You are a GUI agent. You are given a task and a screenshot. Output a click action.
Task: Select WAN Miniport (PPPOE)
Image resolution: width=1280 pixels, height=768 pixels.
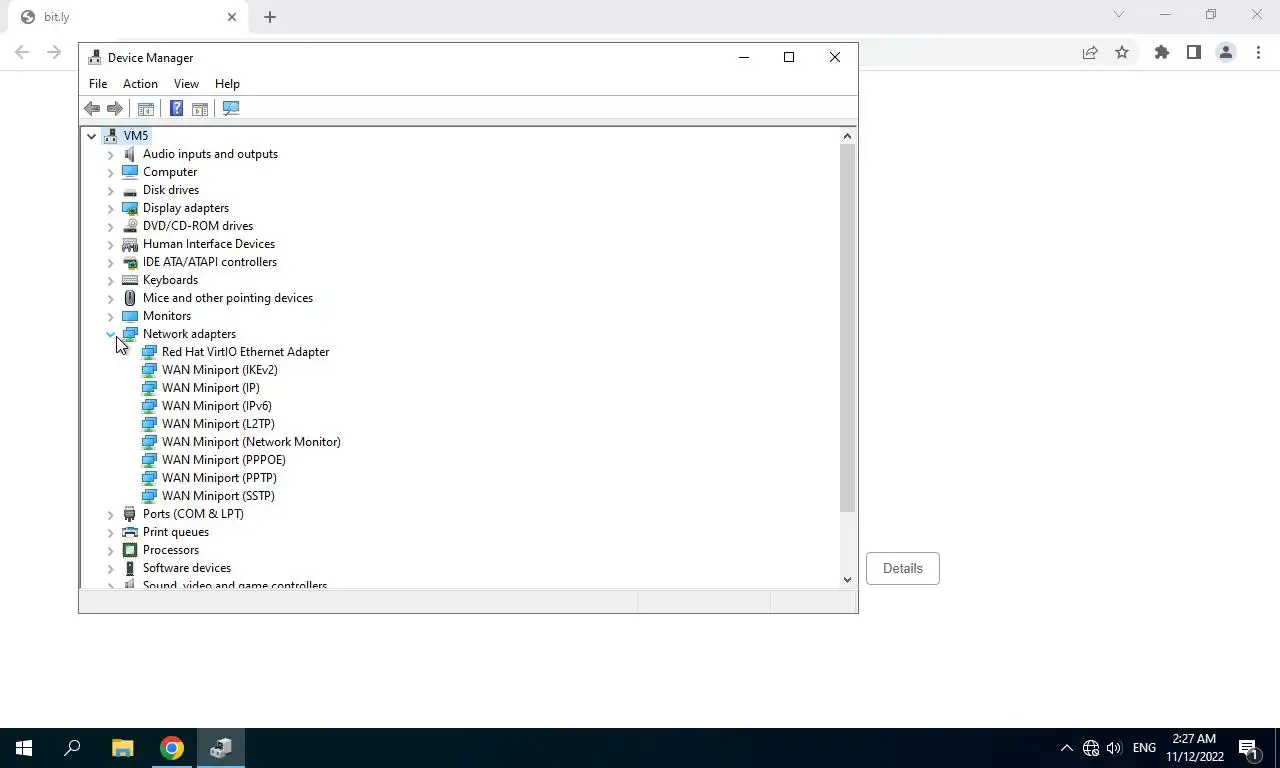pyautogui.click(x=224, y=460)
